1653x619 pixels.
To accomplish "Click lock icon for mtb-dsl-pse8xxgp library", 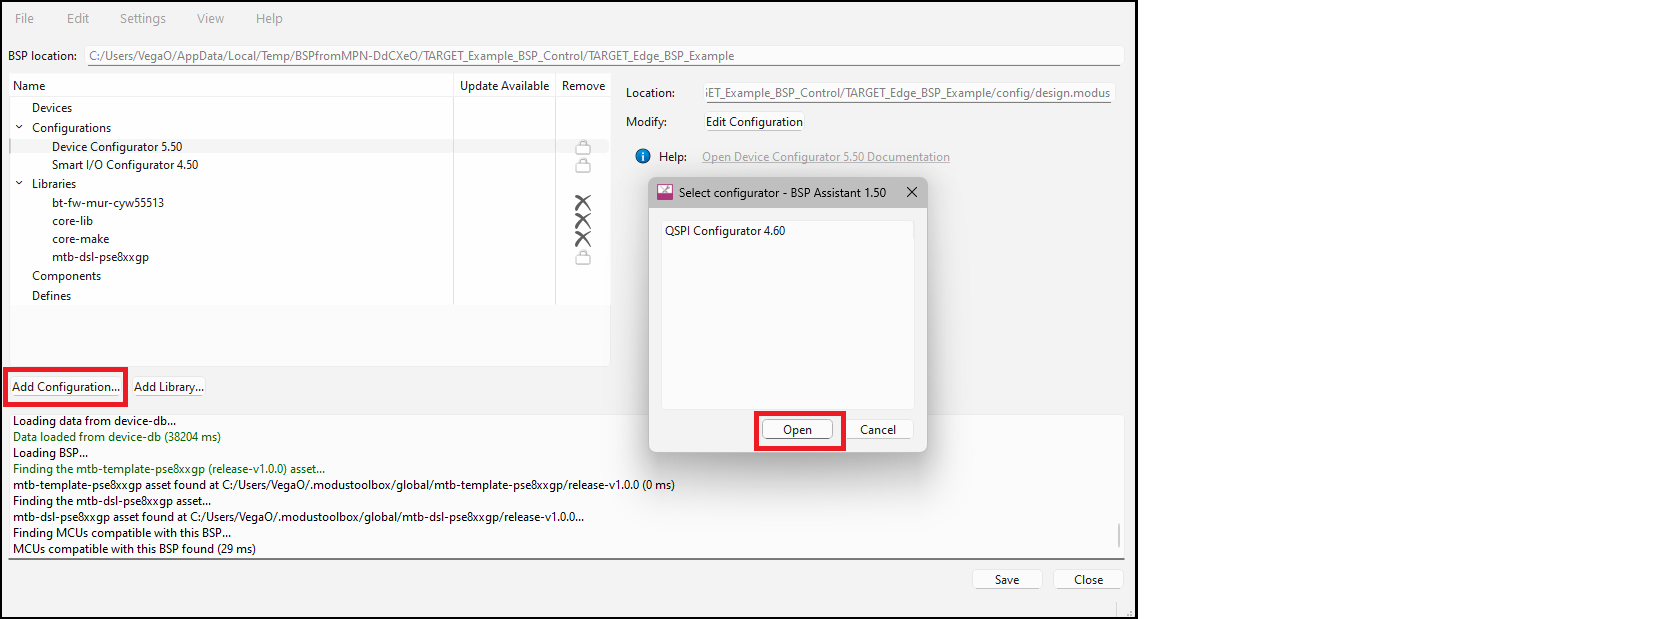I will [x=583, y=257].
